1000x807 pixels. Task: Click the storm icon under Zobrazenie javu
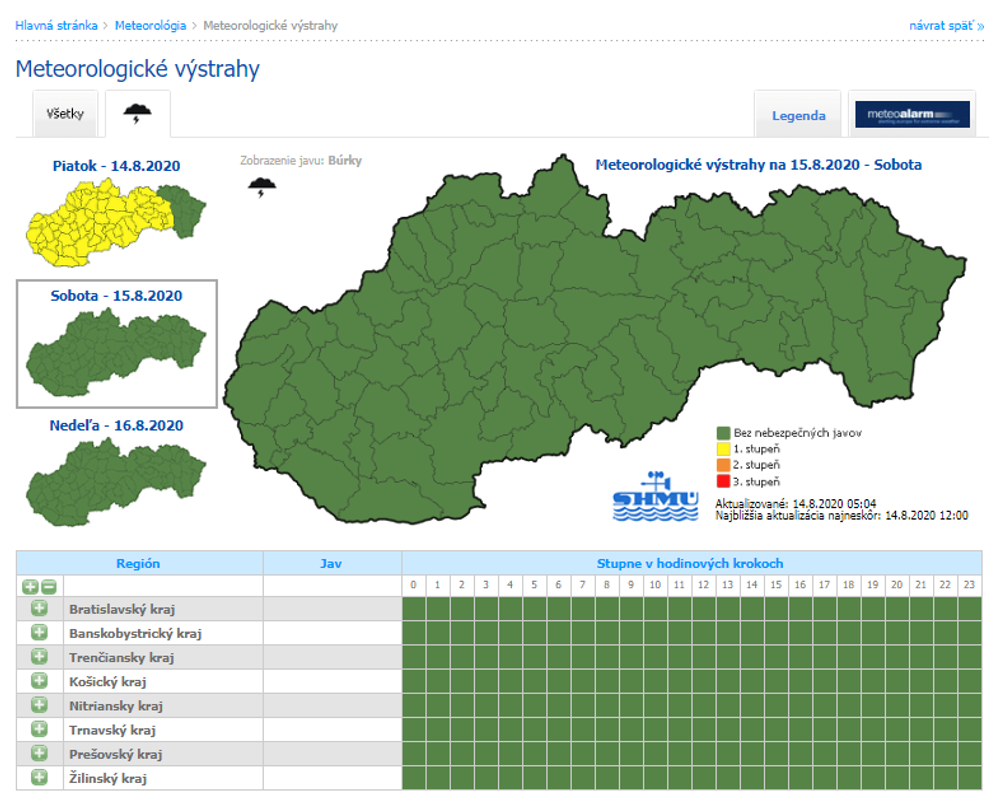coord(263,187)
